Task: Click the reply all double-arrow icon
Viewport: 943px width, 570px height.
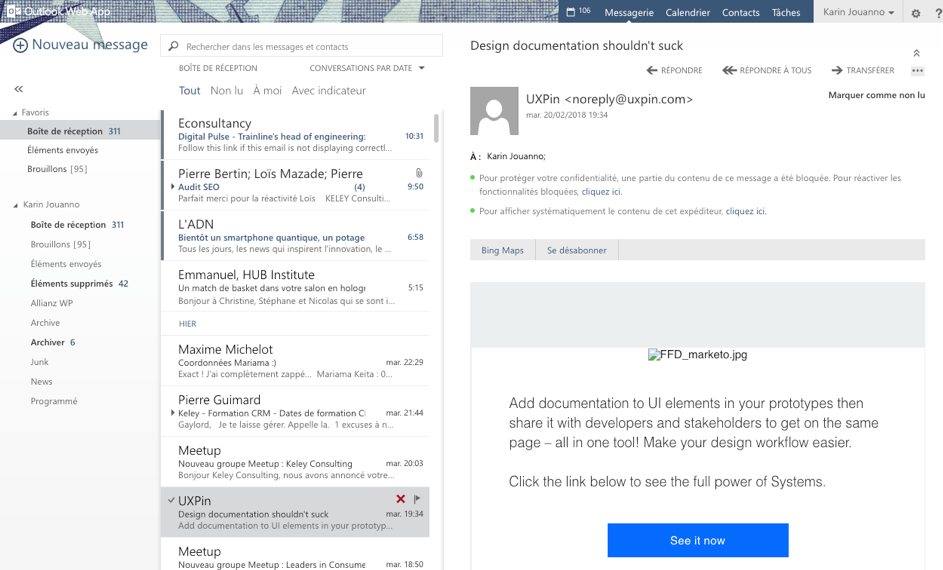Action: click(x=729, y=70)
